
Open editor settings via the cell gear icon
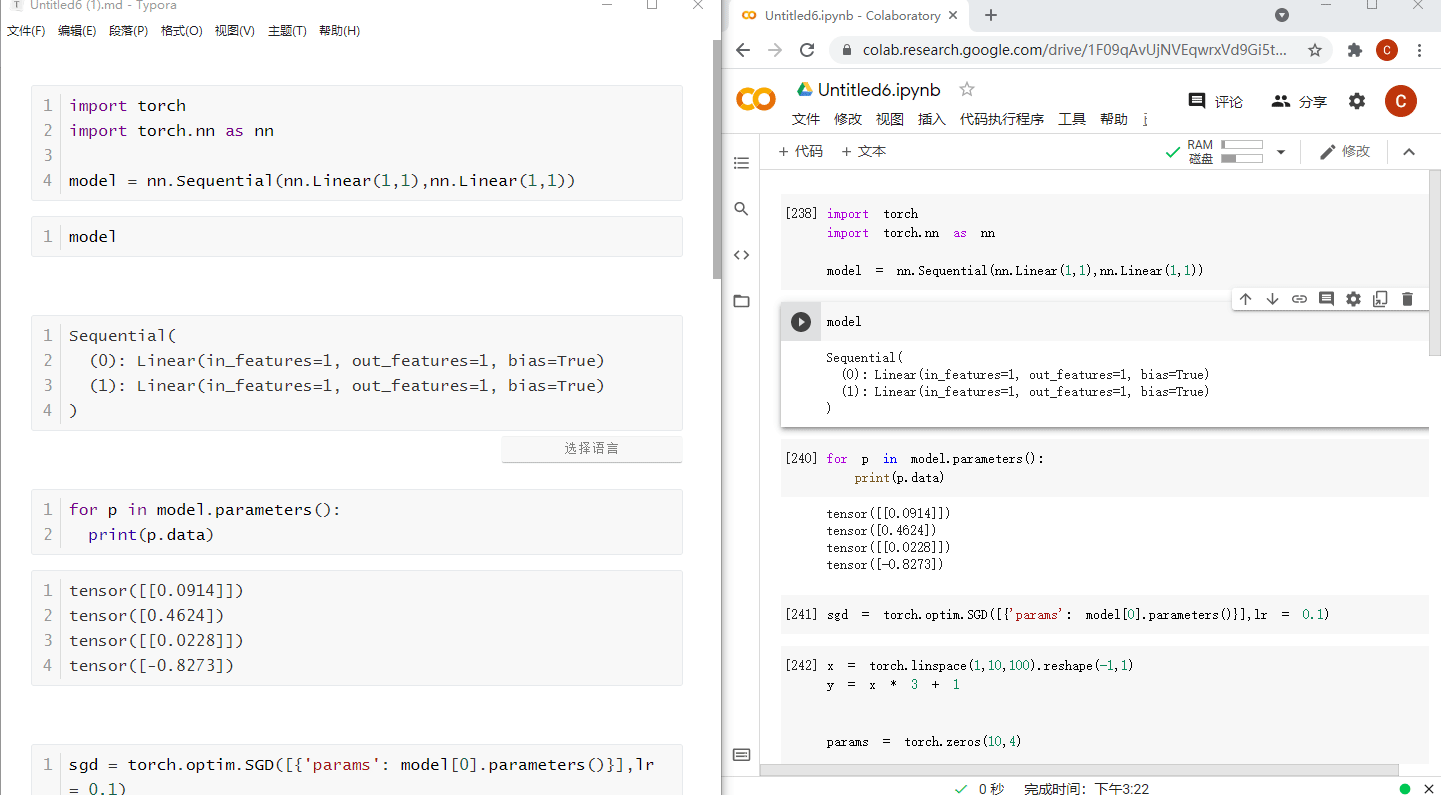[1353, 298]
